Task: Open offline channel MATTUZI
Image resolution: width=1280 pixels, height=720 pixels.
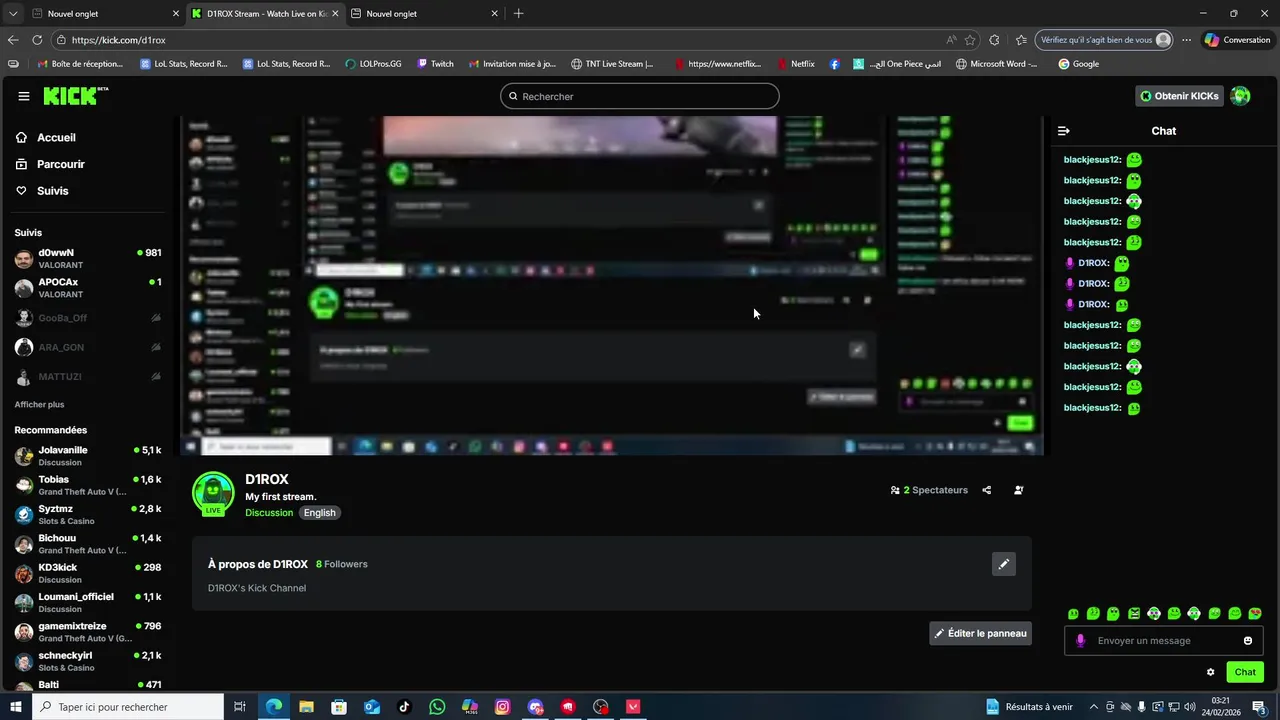Action: (x=88, y=377)
